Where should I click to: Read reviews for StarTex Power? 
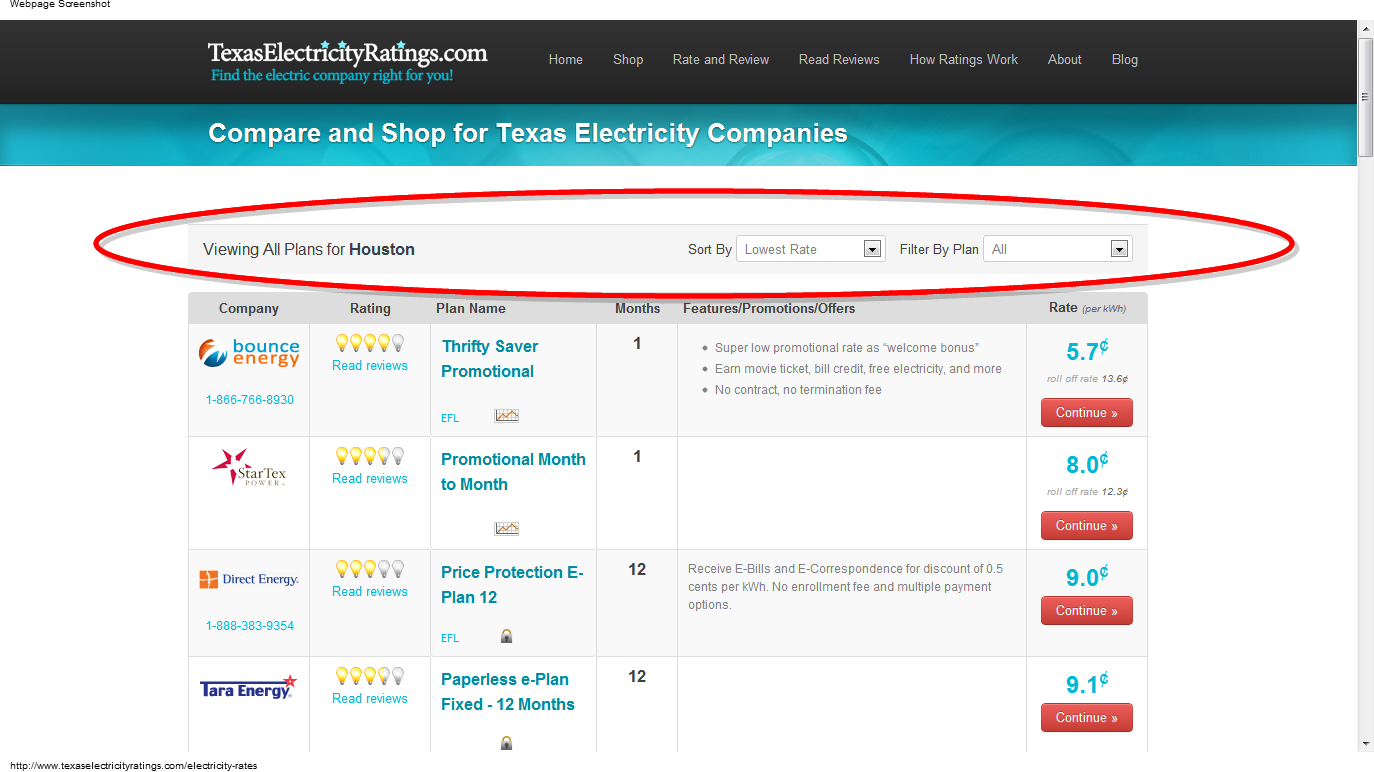(x=370, y=479)
